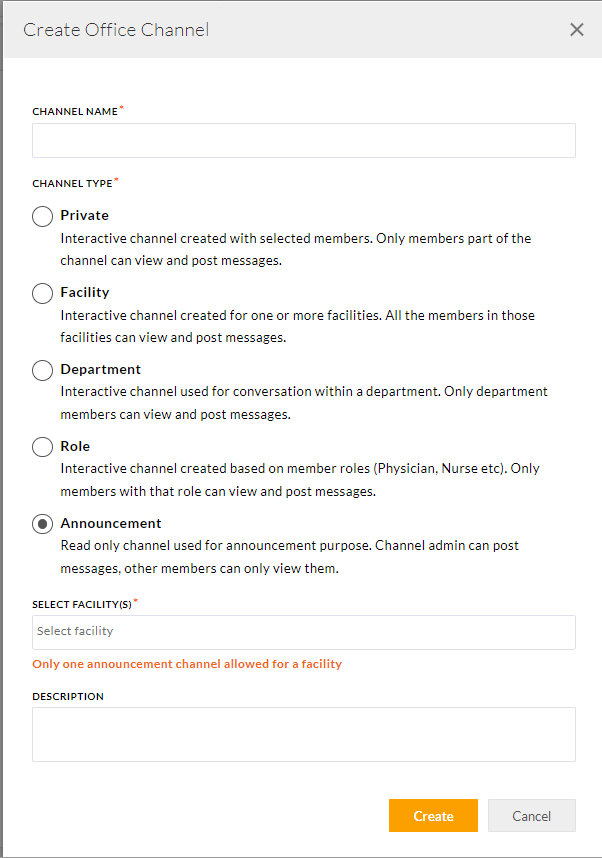Open the Select facility dropdown

(303, 632)
